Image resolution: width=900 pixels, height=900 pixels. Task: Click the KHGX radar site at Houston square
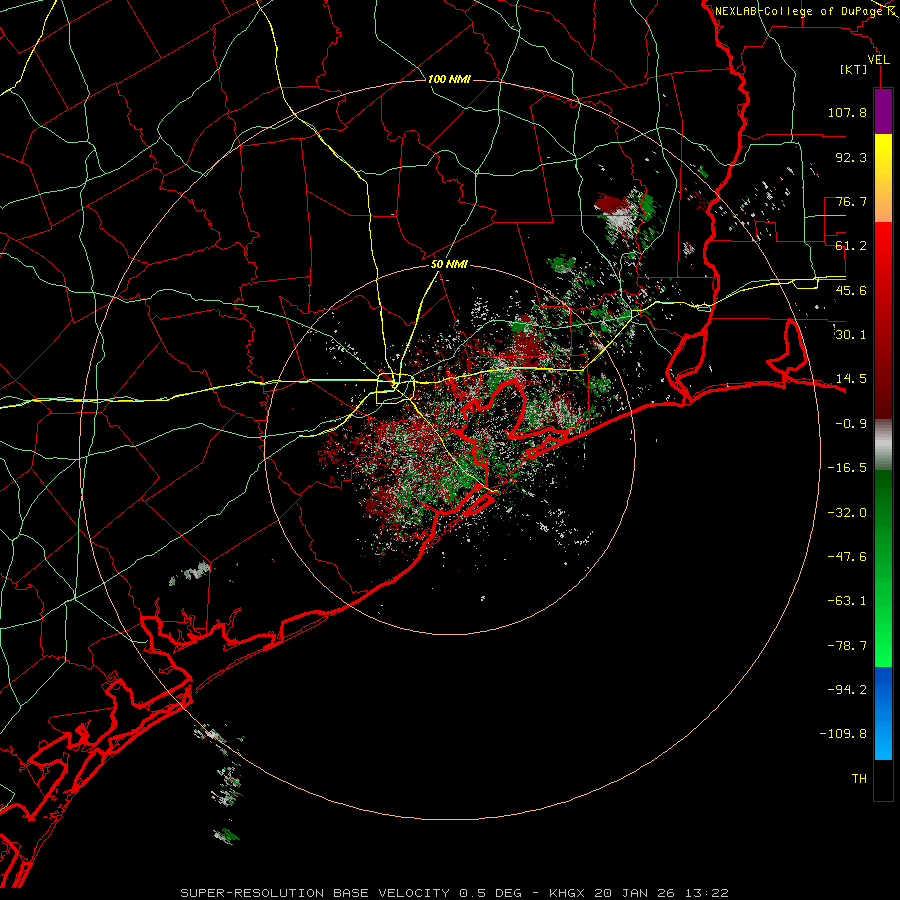click(x=395, y=389)
